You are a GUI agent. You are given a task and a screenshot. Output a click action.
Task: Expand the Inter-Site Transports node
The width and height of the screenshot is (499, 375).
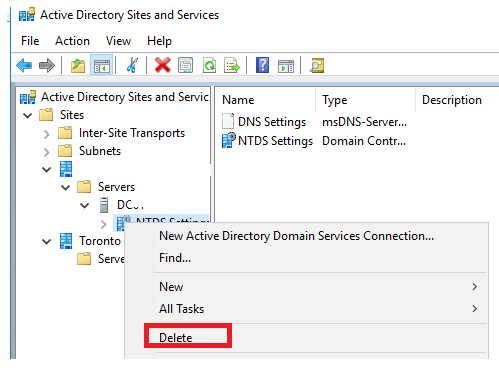47,134
